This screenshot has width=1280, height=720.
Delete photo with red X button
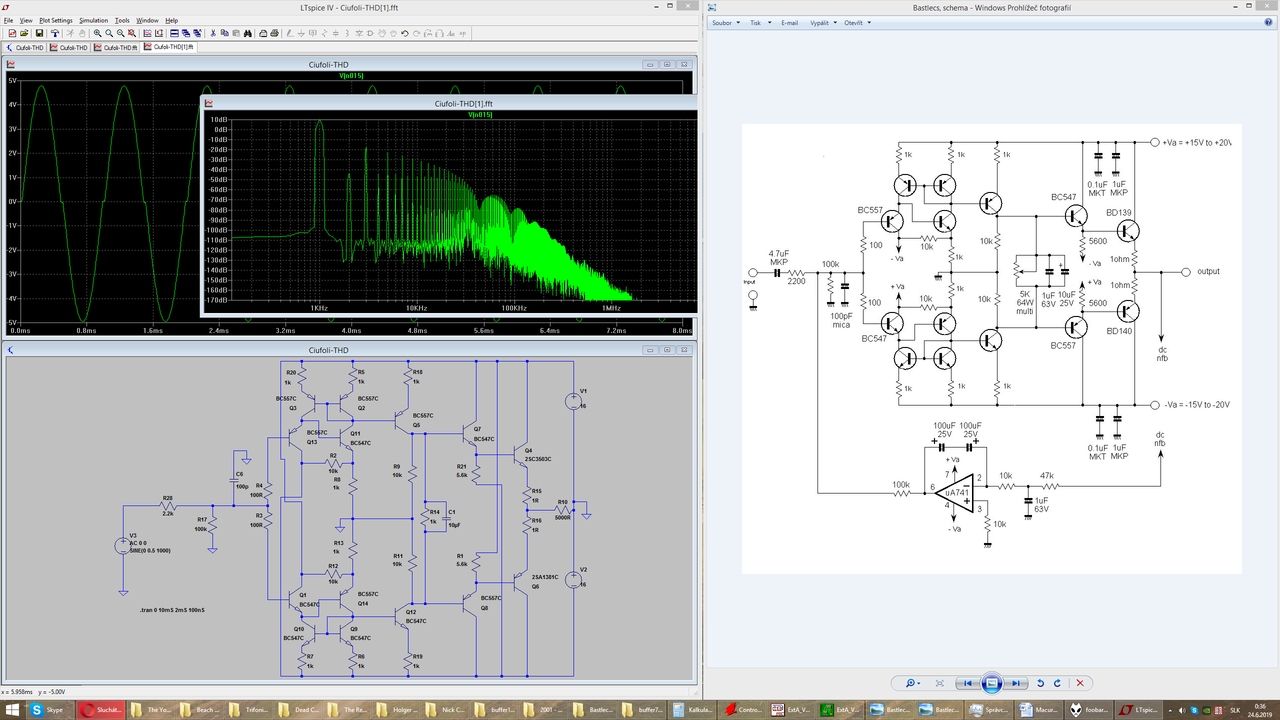tap(1080, 683)
